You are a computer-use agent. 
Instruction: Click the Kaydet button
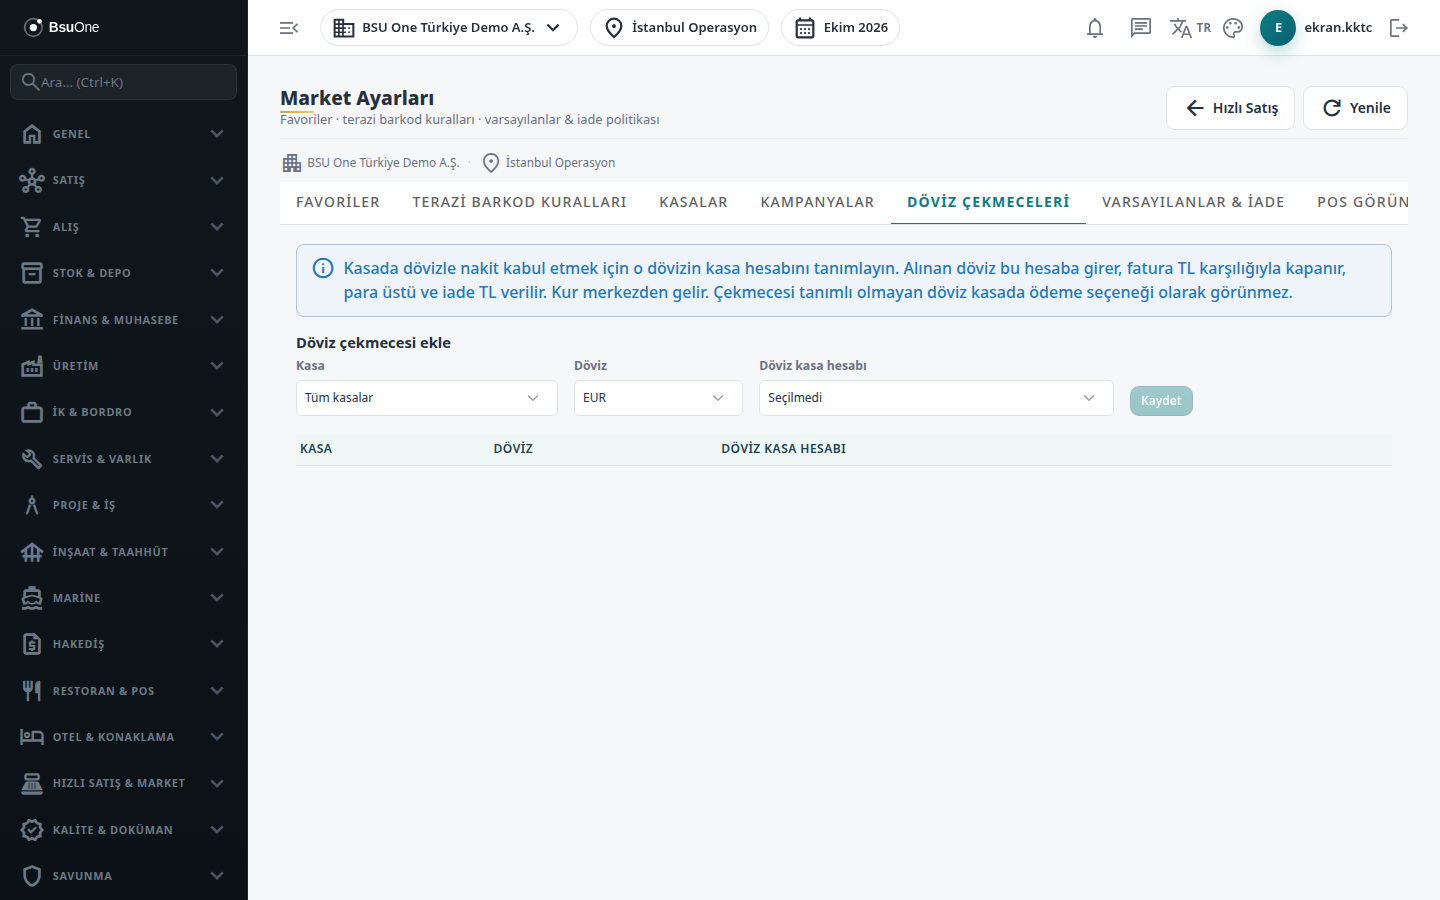coord(1161,401)
